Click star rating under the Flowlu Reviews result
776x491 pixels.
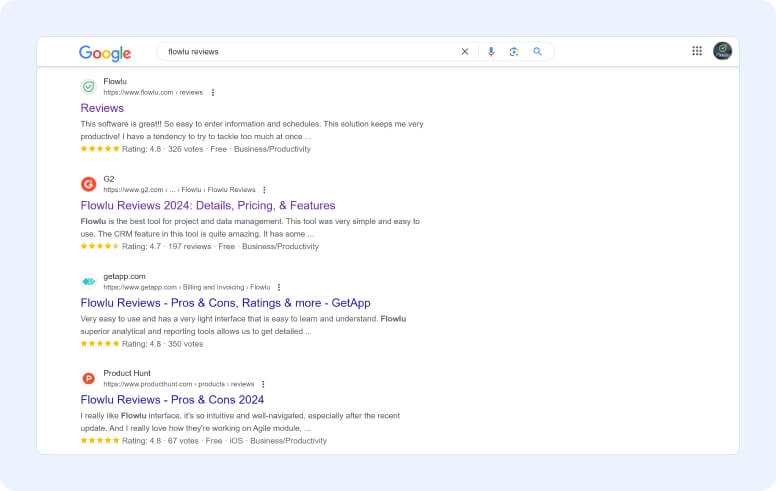(100, 148)
